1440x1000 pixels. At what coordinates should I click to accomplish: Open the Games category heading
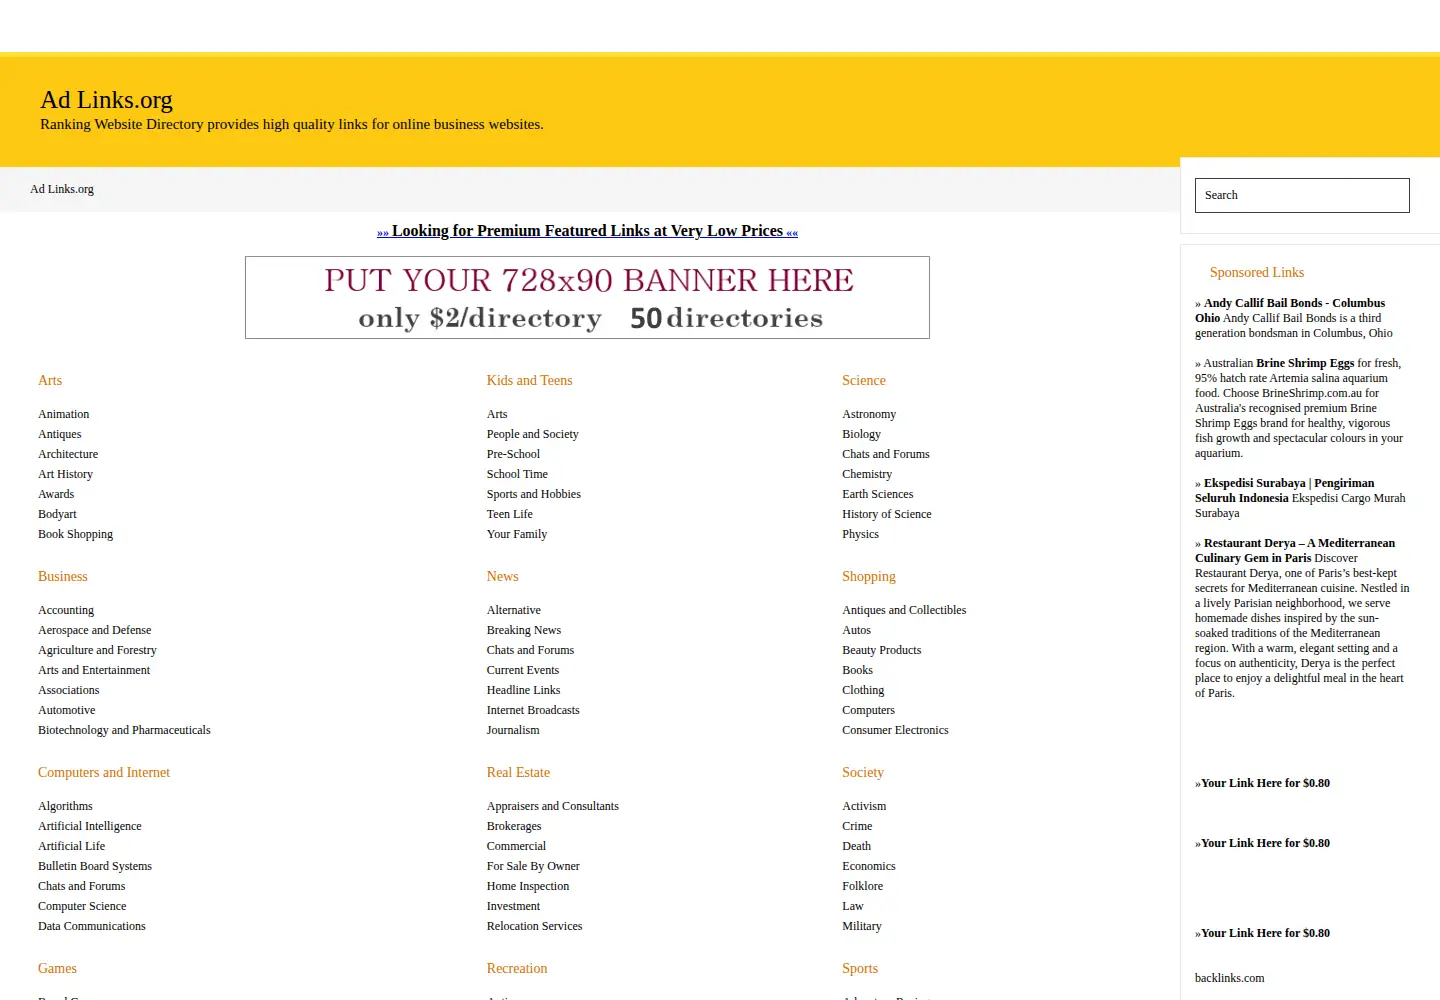(x=57, y=969)
